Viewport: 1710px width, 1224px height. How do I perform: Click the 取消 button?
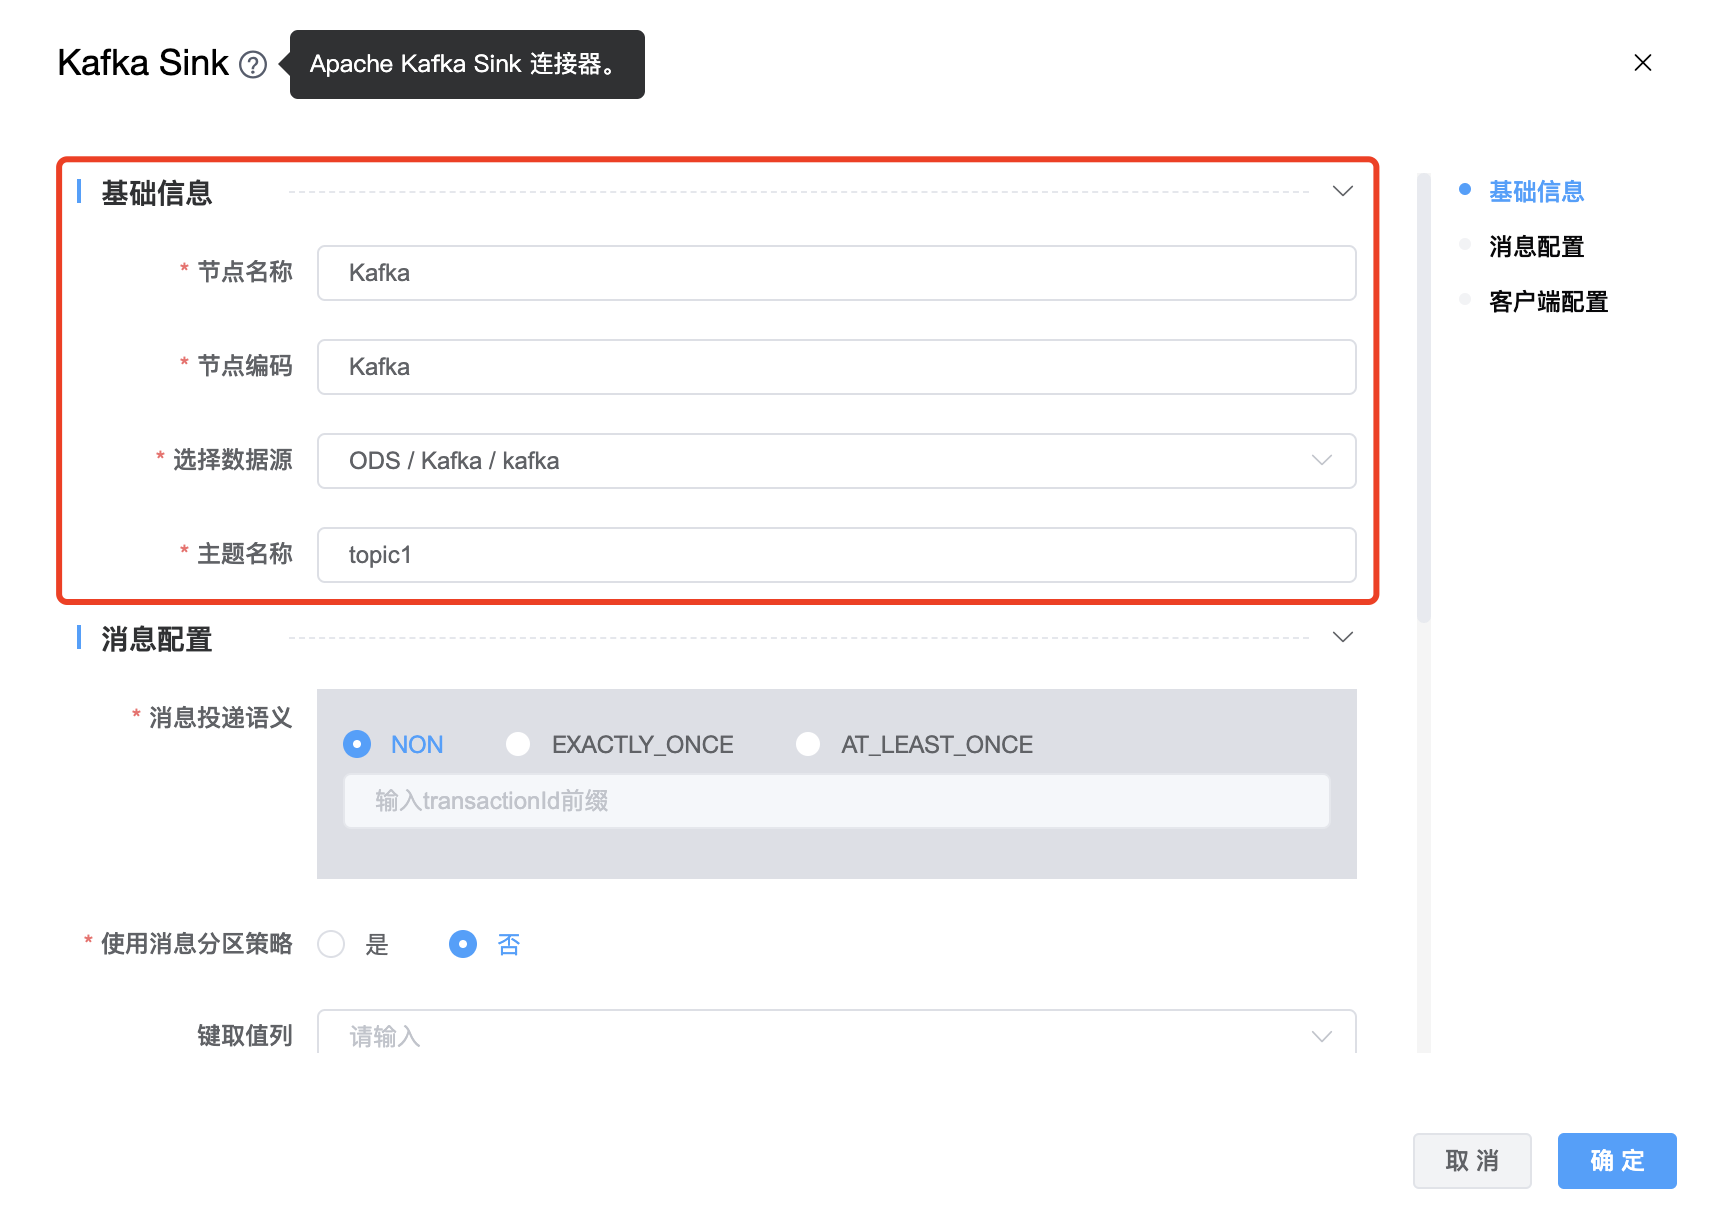tap(1471, 1160)
